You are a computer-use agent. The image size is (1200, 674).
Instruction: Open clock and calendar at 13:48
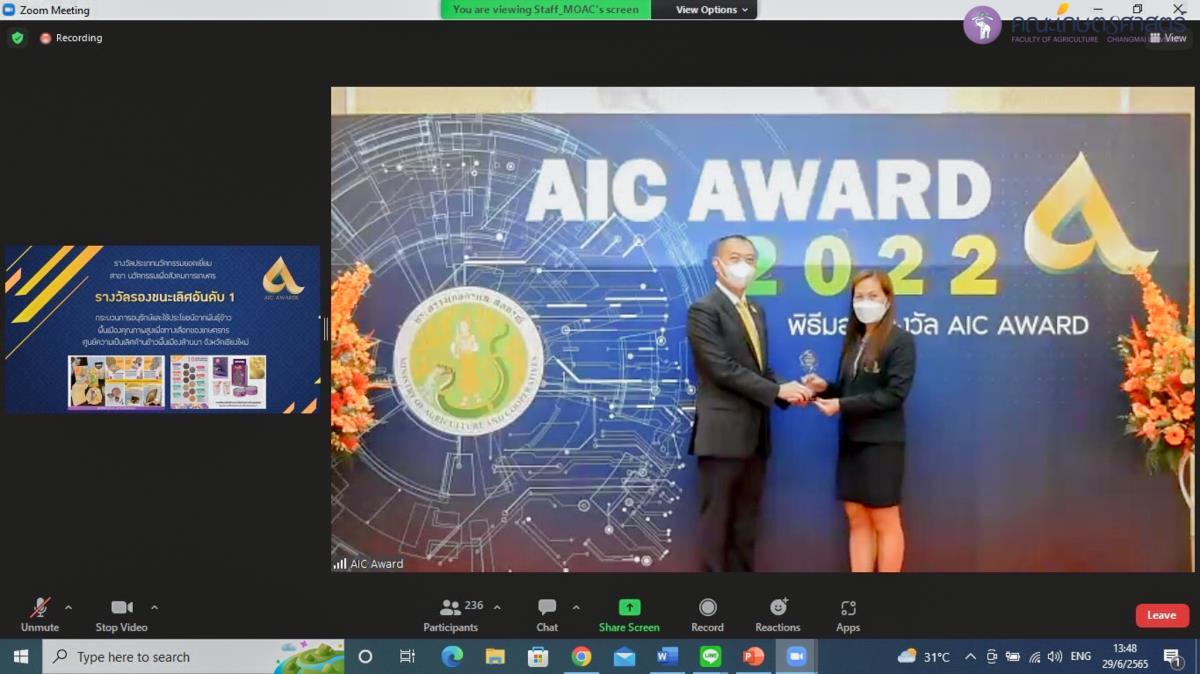tap(1125, 657)
